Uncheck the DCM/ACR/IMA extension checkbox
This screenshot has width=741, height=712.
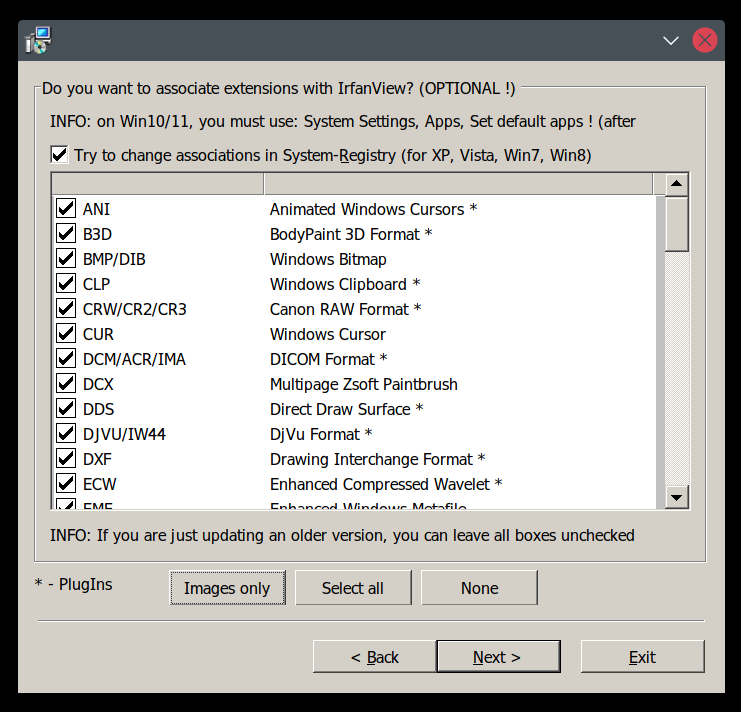[x=66, y=359]
